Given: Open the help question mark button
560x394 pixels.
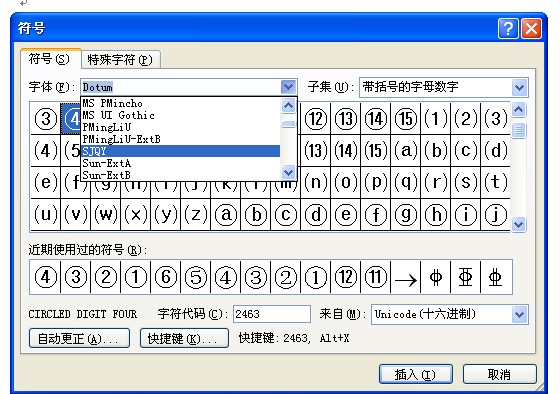Looking at the screenshot, I should [x=508, y=28].
